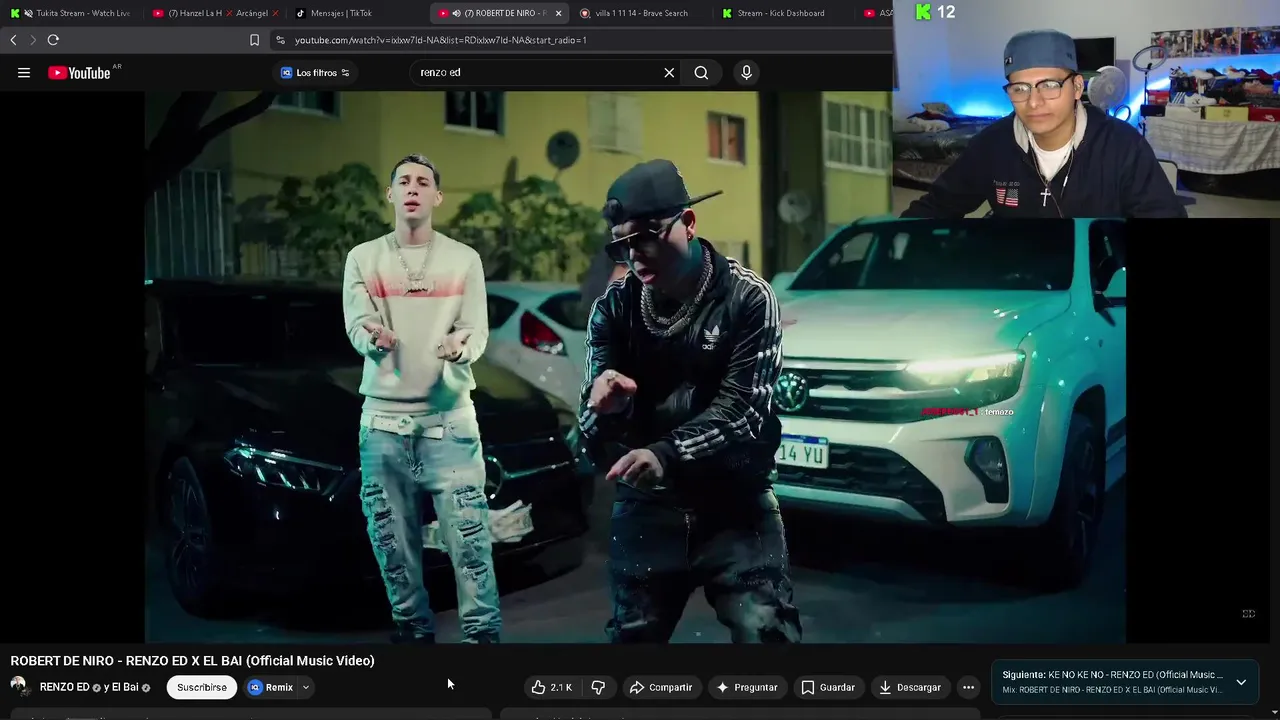
Task: Click the YouTube favicon on Hanzel La H tab
Action: (158, 13)
